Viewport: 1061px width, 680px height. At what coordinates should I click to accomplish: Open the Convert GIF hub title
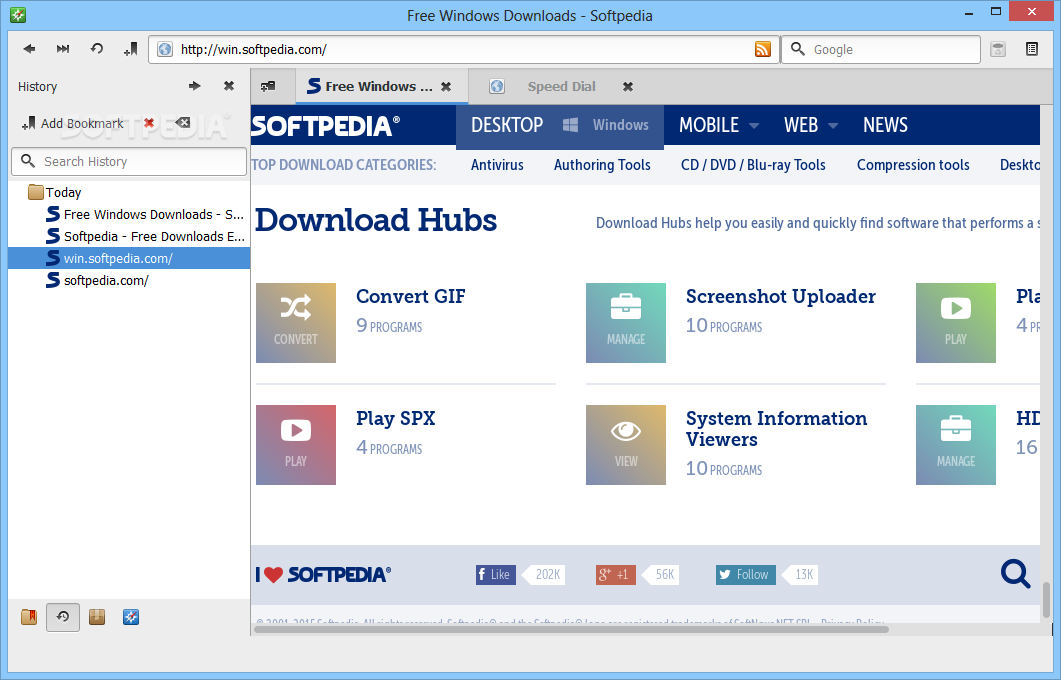click(411, 296)
